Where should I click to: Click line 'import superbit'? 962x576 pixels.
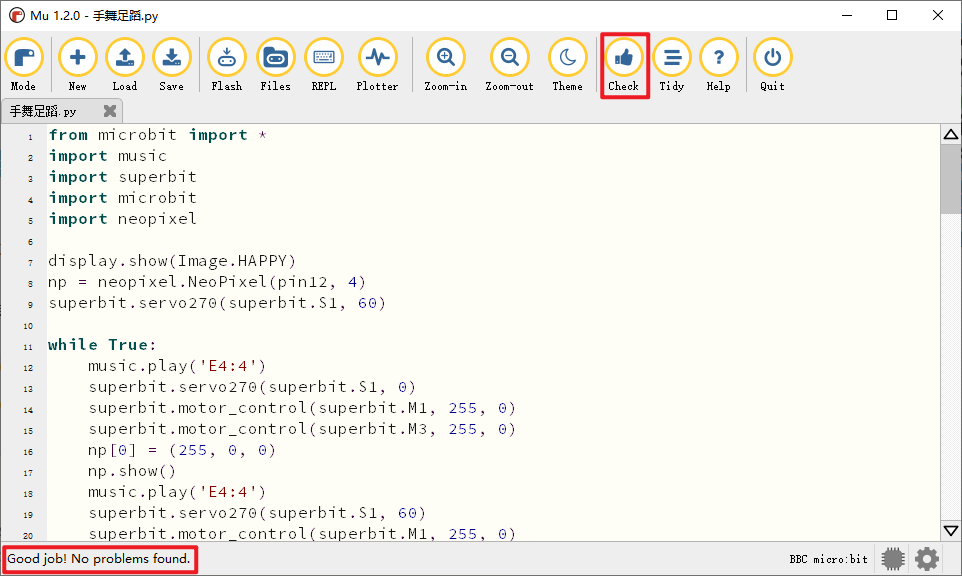coord(123,177)
